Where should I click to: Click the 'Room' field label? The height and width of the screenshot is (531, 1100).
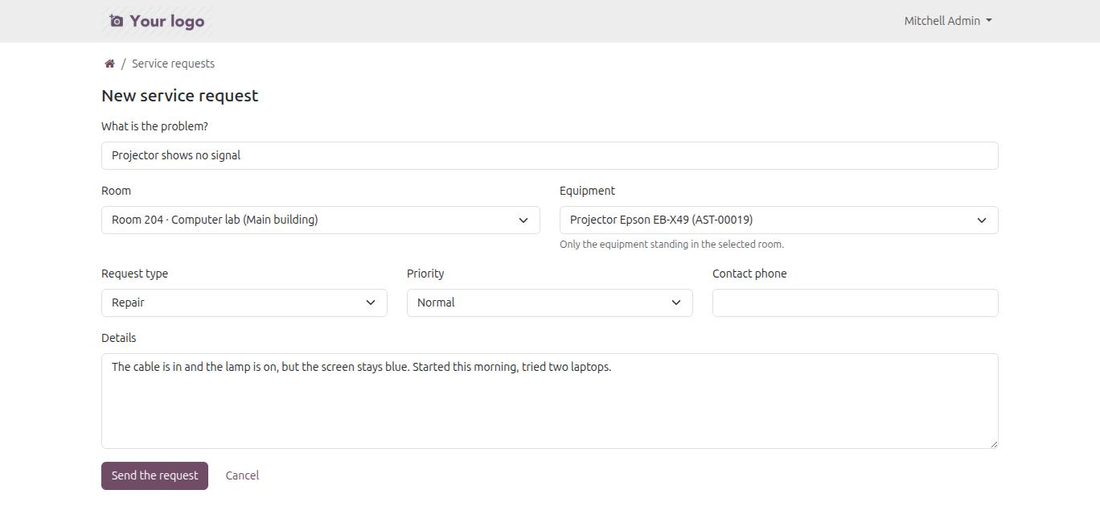click(x=116, y=191)
